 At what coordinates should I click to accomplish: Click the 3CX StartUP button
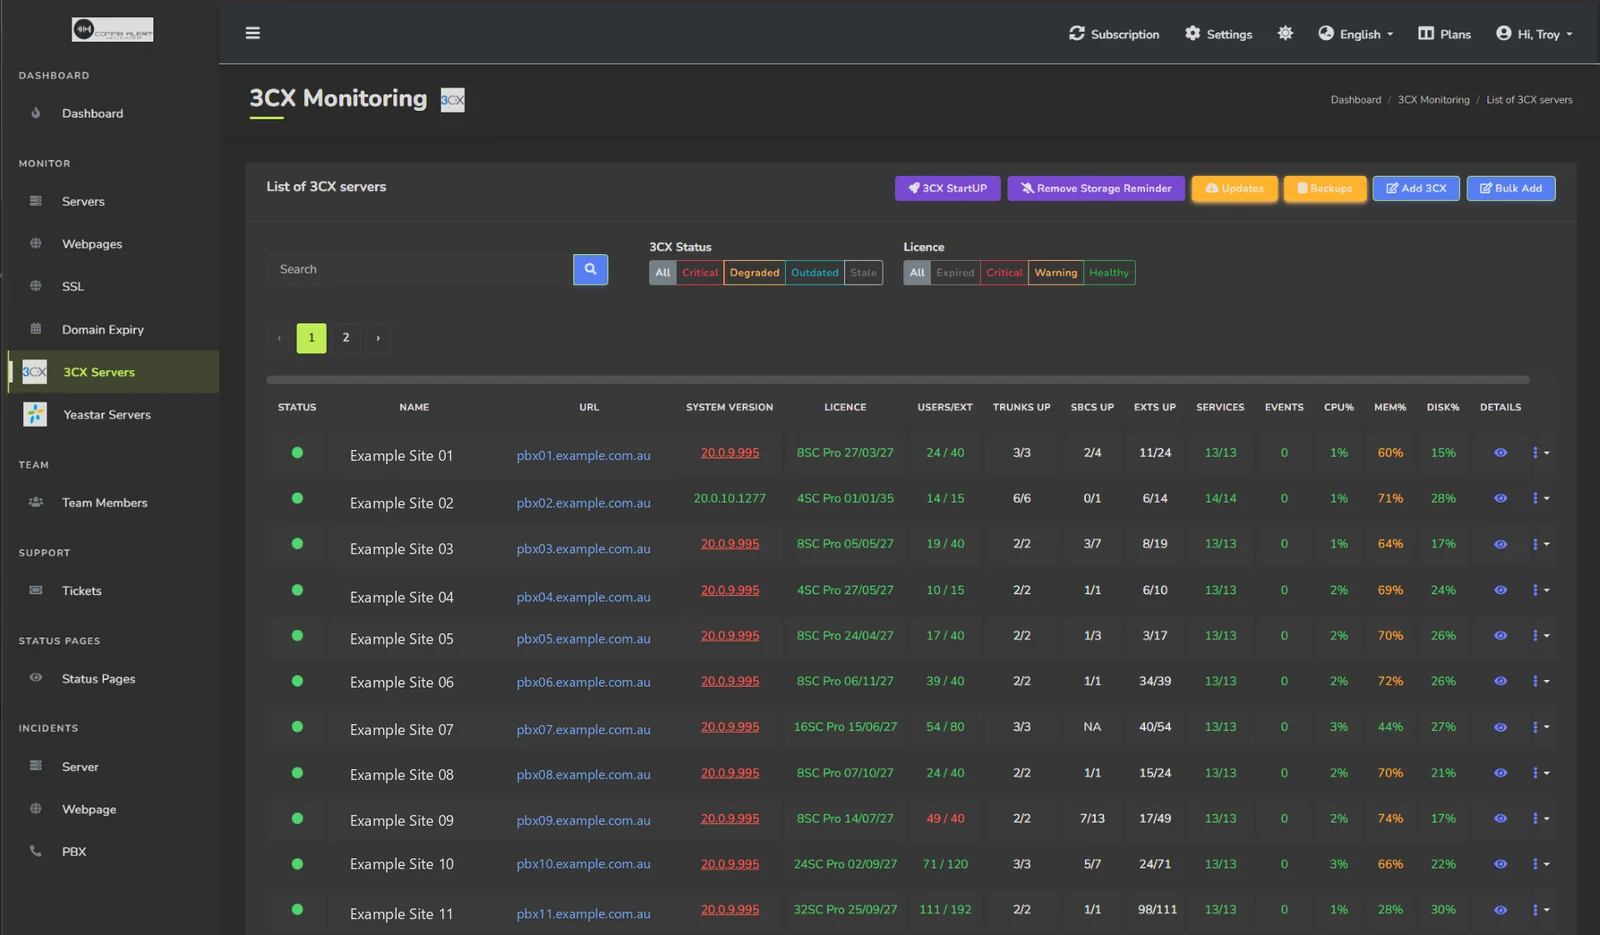coord(947,188)
